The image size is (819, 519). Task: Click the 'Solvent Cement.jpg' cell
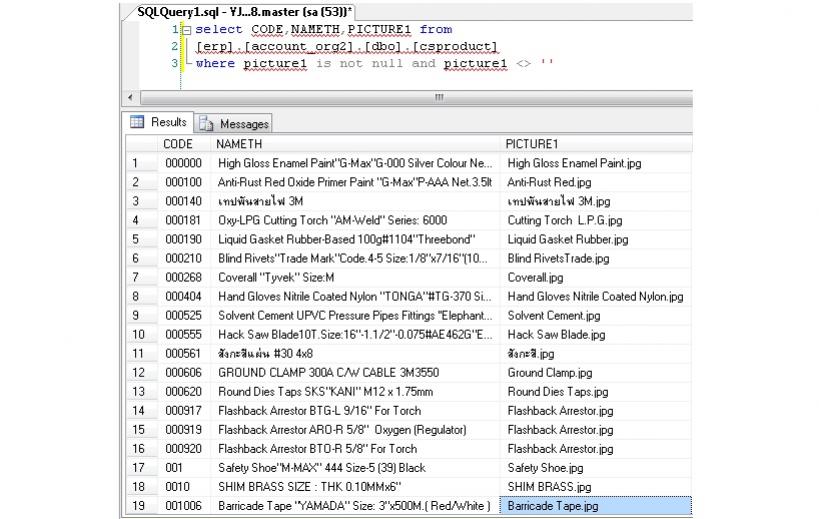tap(596, 316)
